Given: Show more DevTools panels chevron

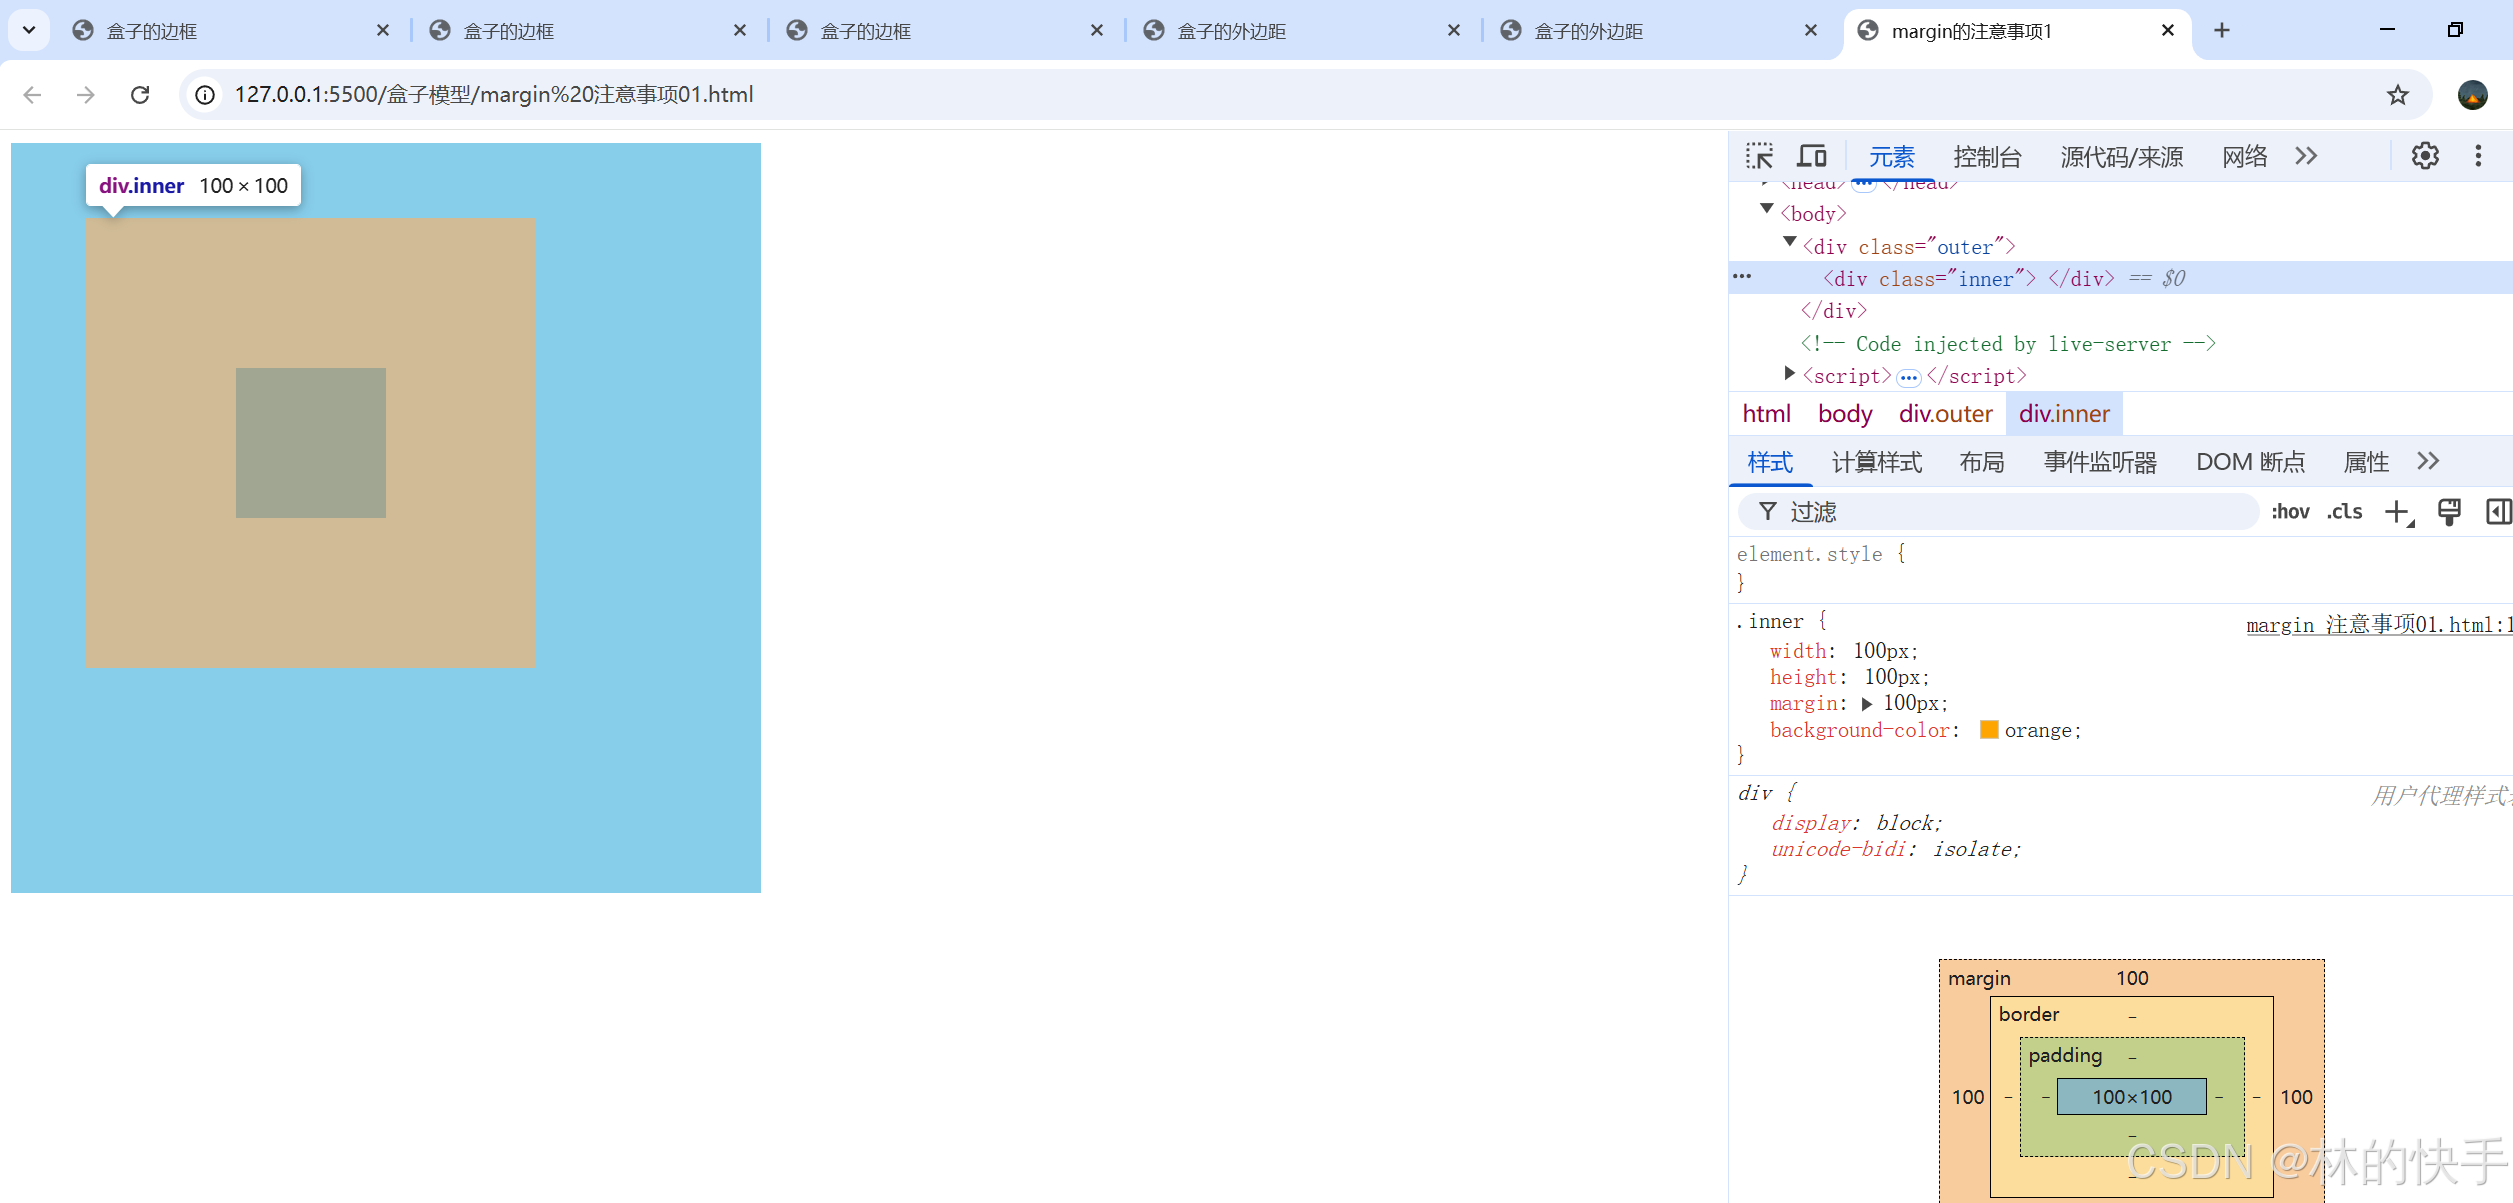Looking at the screenshot, I should 2306,156.
